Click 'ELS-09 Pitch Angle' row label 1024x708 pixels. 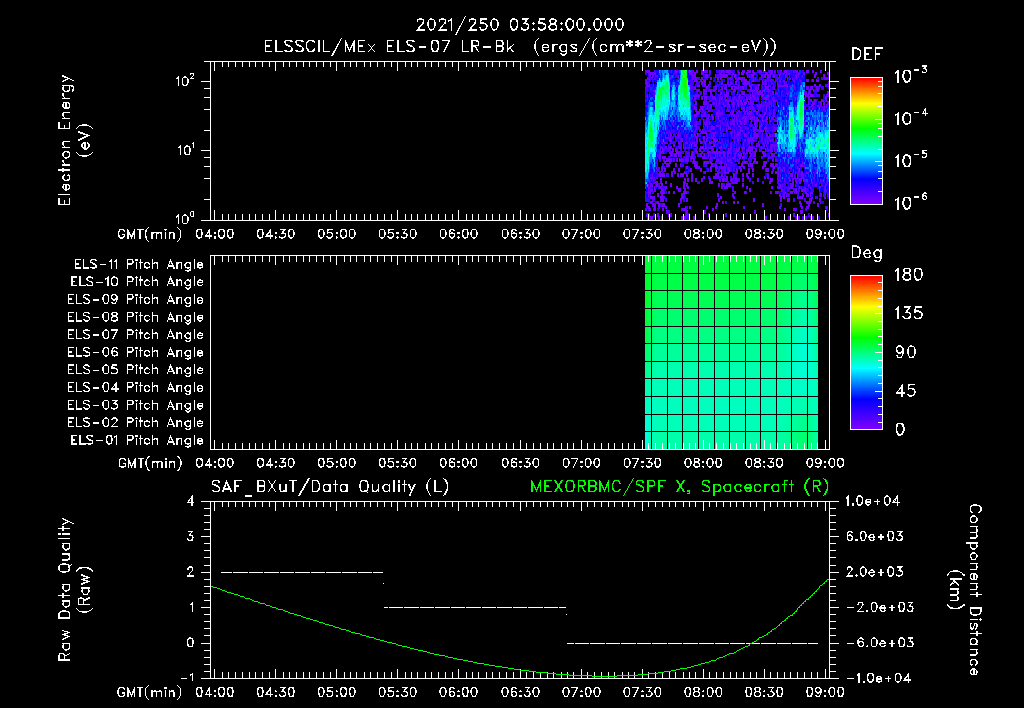[136, 300]
